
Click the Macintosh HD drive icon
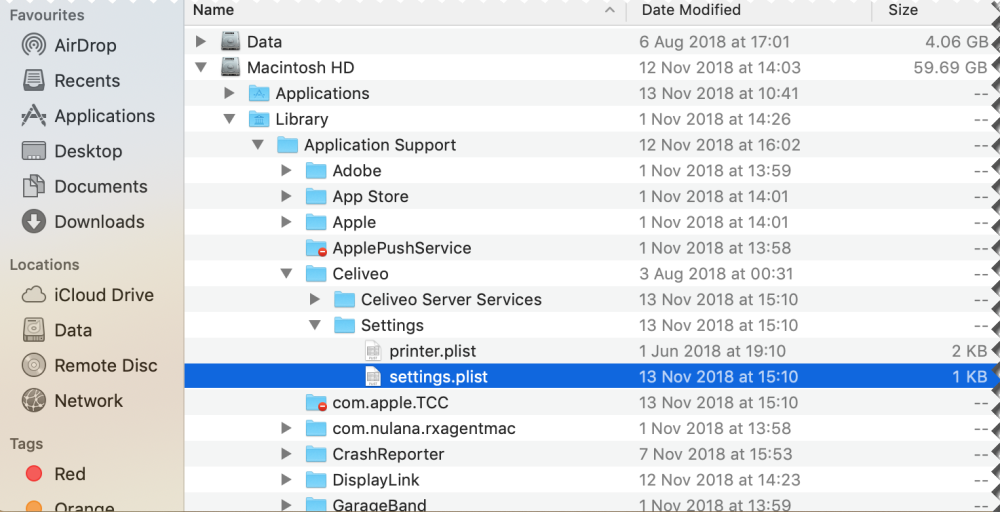coord(231,68)
